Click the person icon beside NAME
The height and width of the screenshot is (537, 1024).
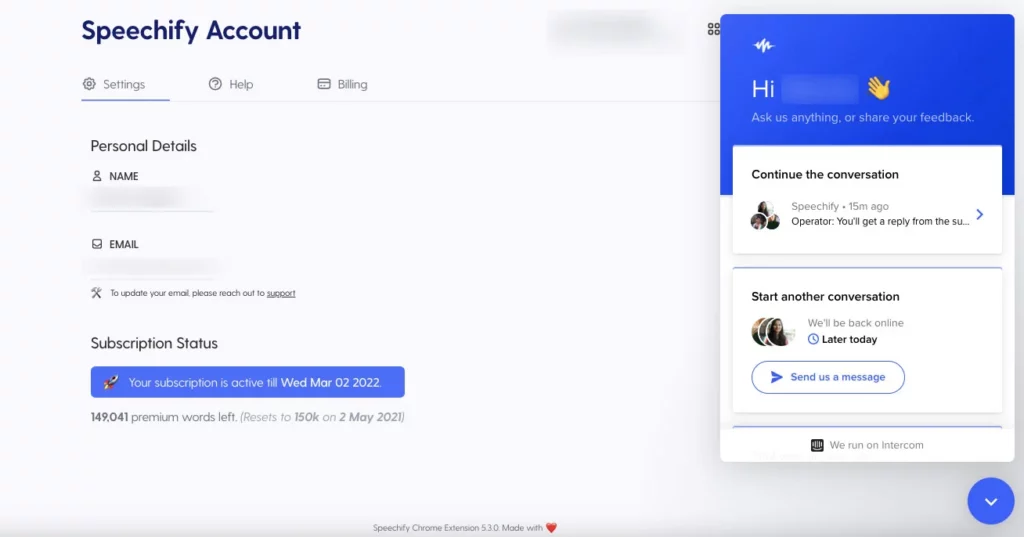tap(97, 176)
